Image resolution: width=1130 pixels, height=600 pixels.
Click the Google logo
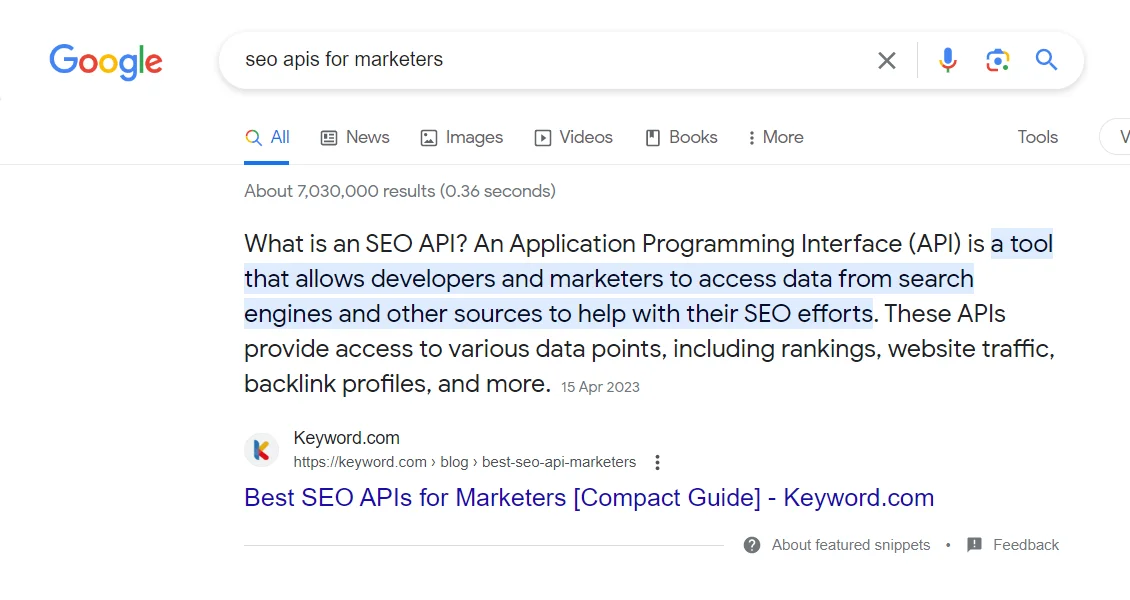point(105,62)
